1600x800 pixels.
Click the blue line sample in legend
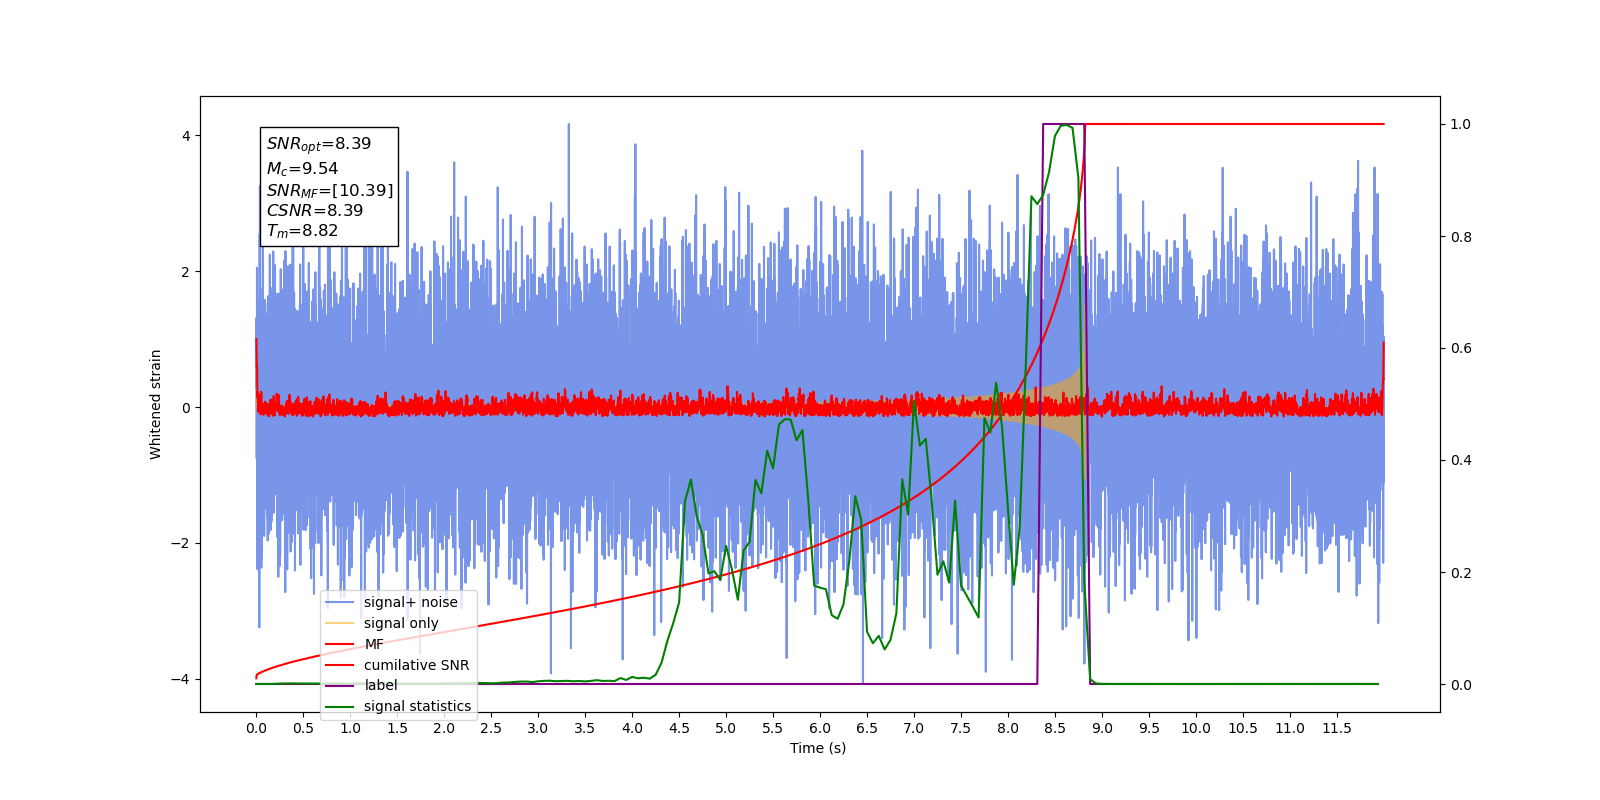341,602
